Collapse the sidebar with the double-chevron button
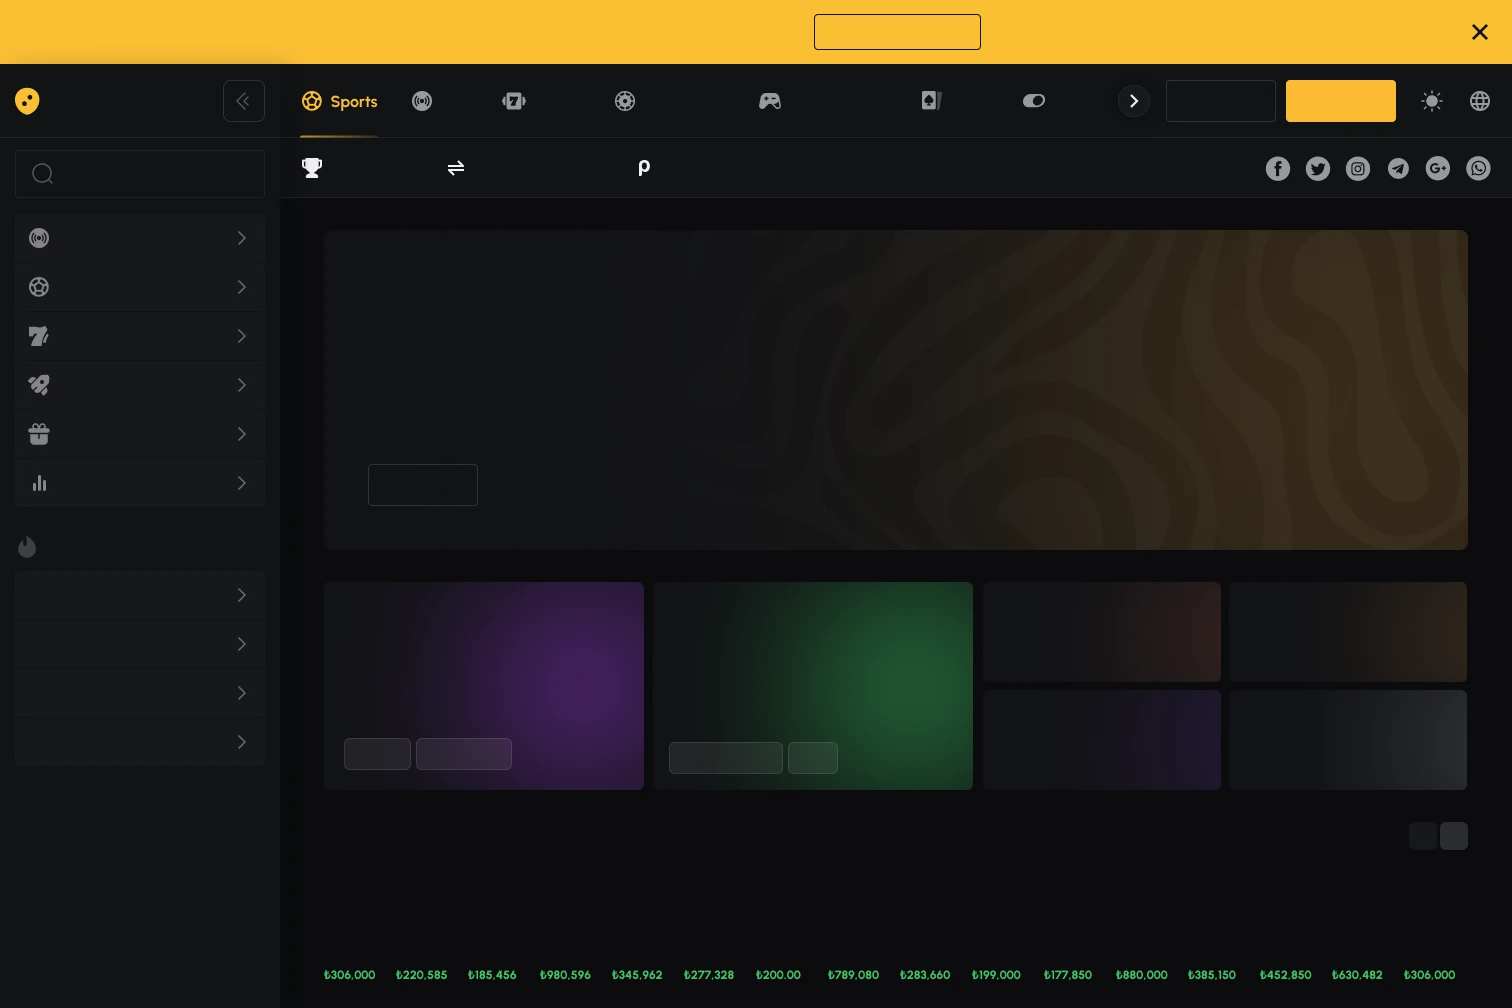 tap(244, 101)
